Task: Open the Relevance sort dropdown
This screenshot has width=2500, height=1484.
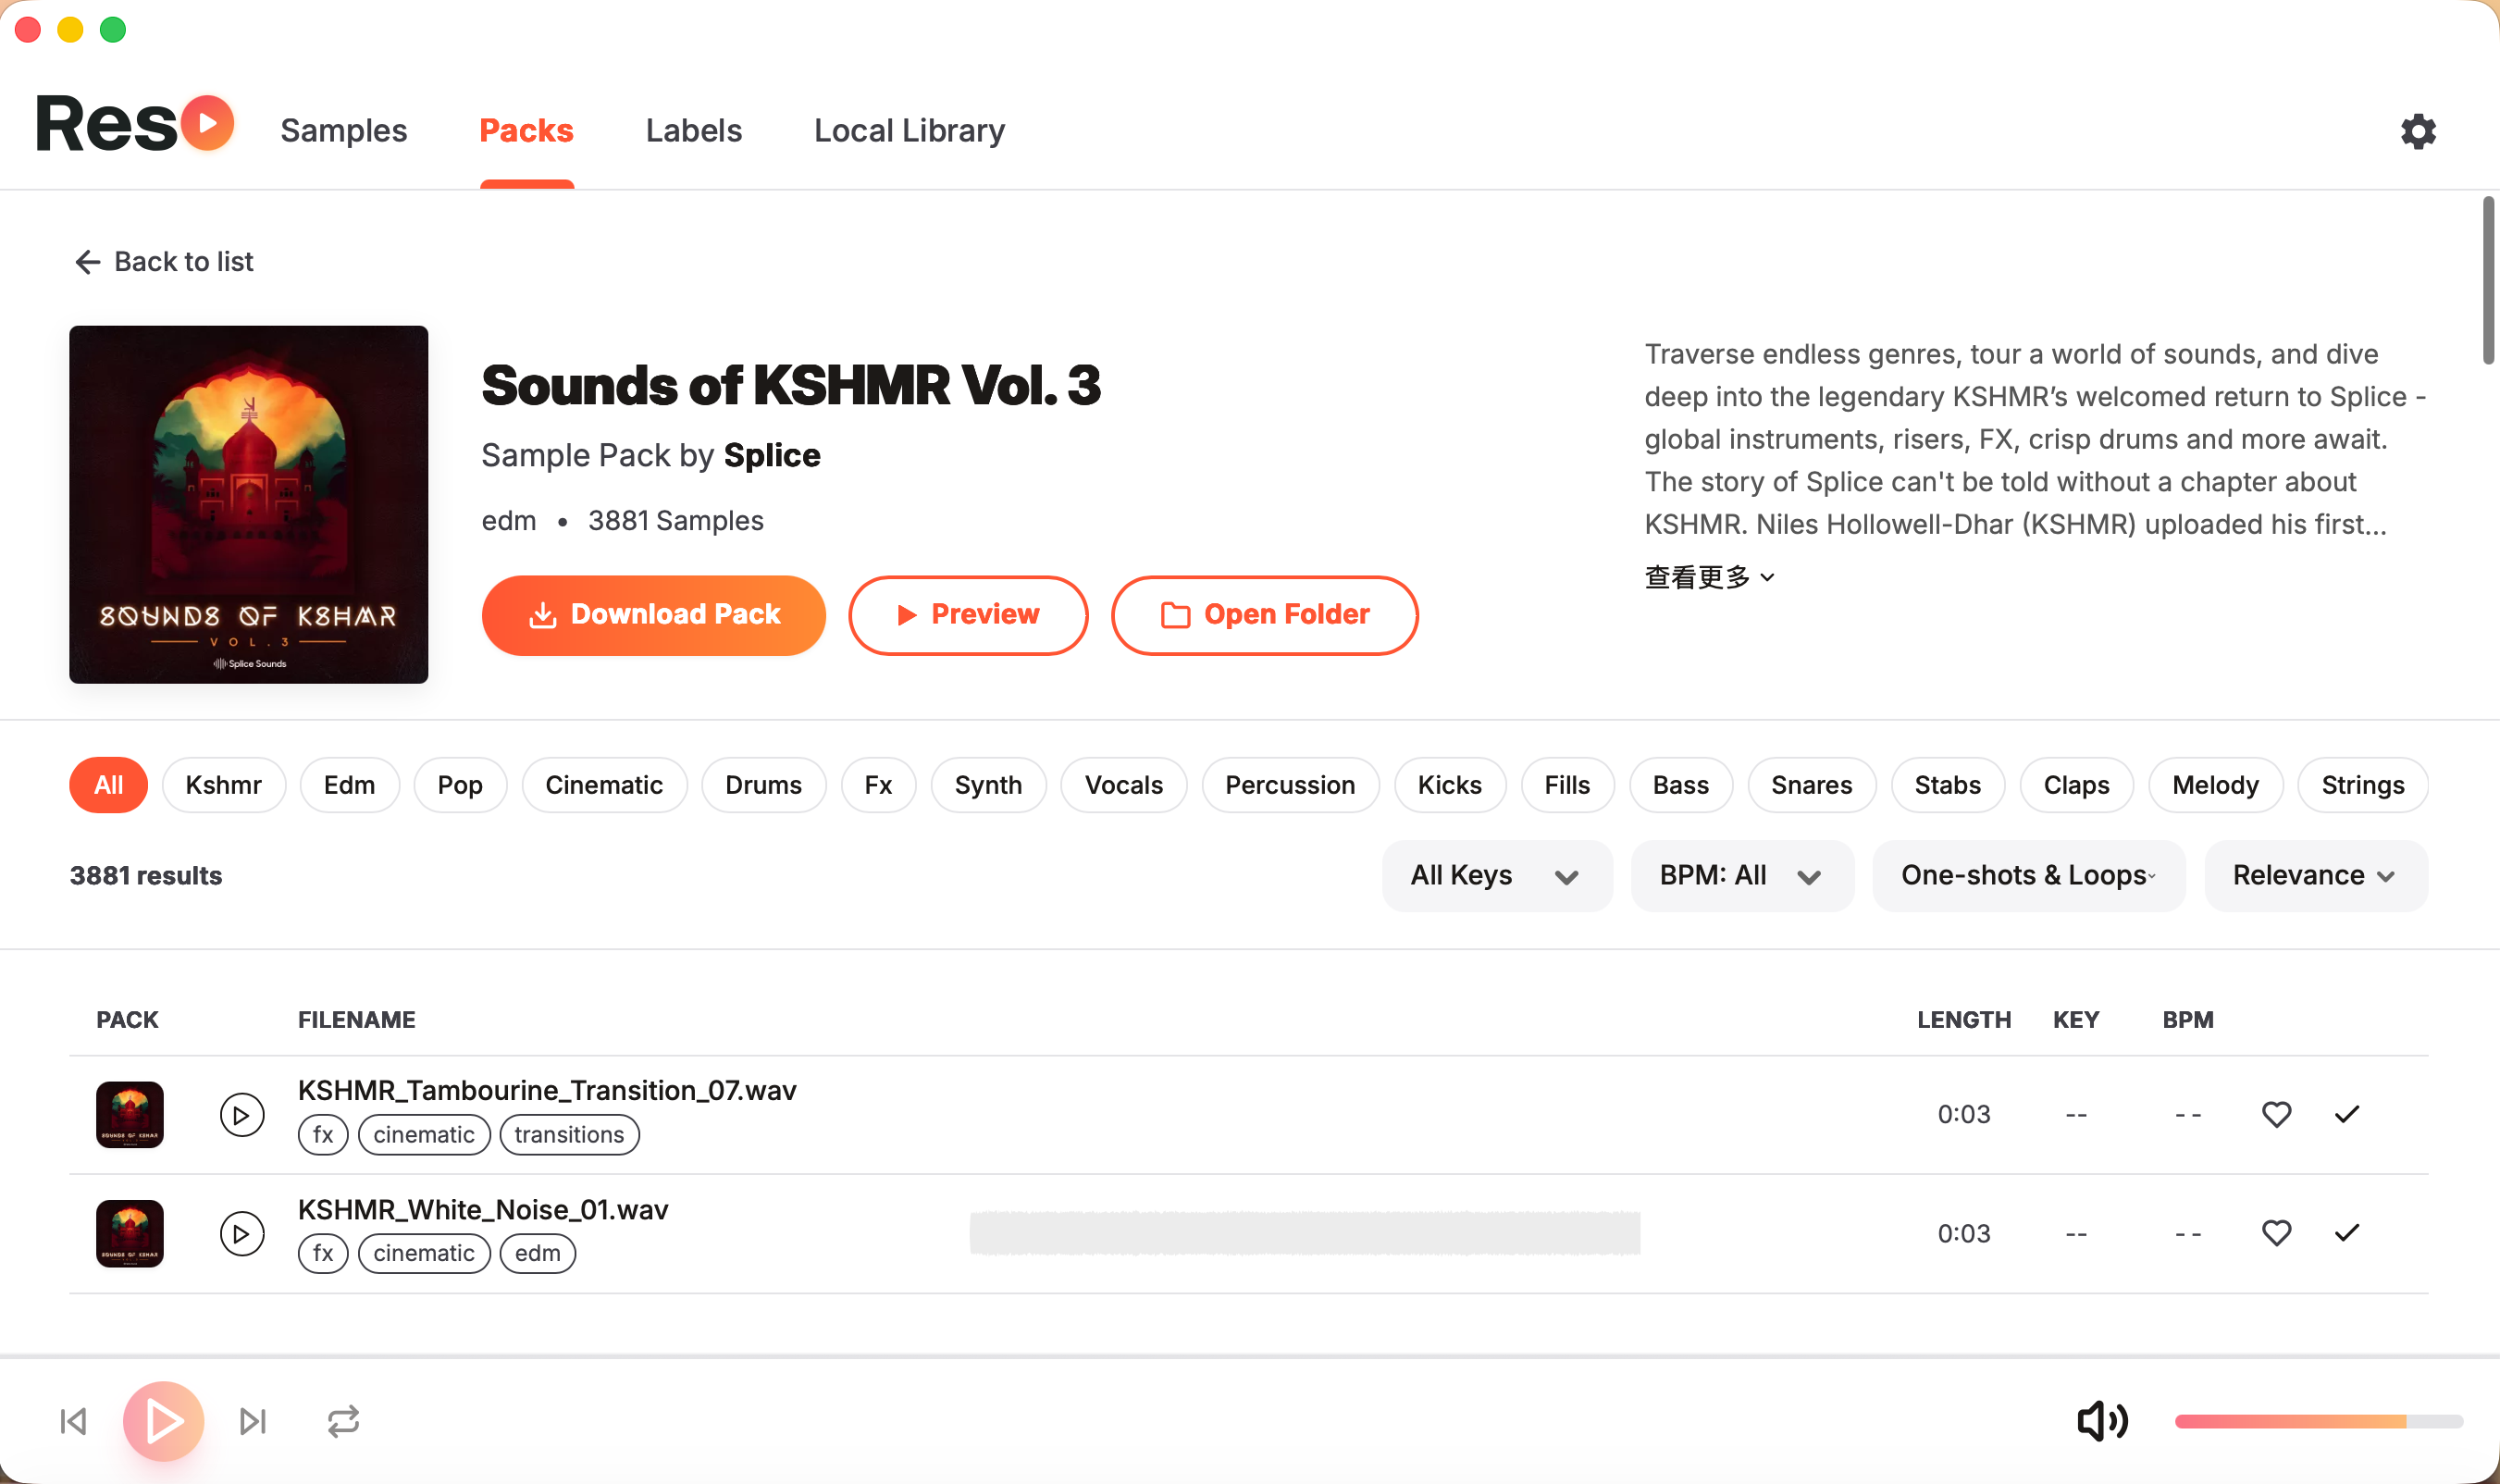Action: [x=2314, y=876]
